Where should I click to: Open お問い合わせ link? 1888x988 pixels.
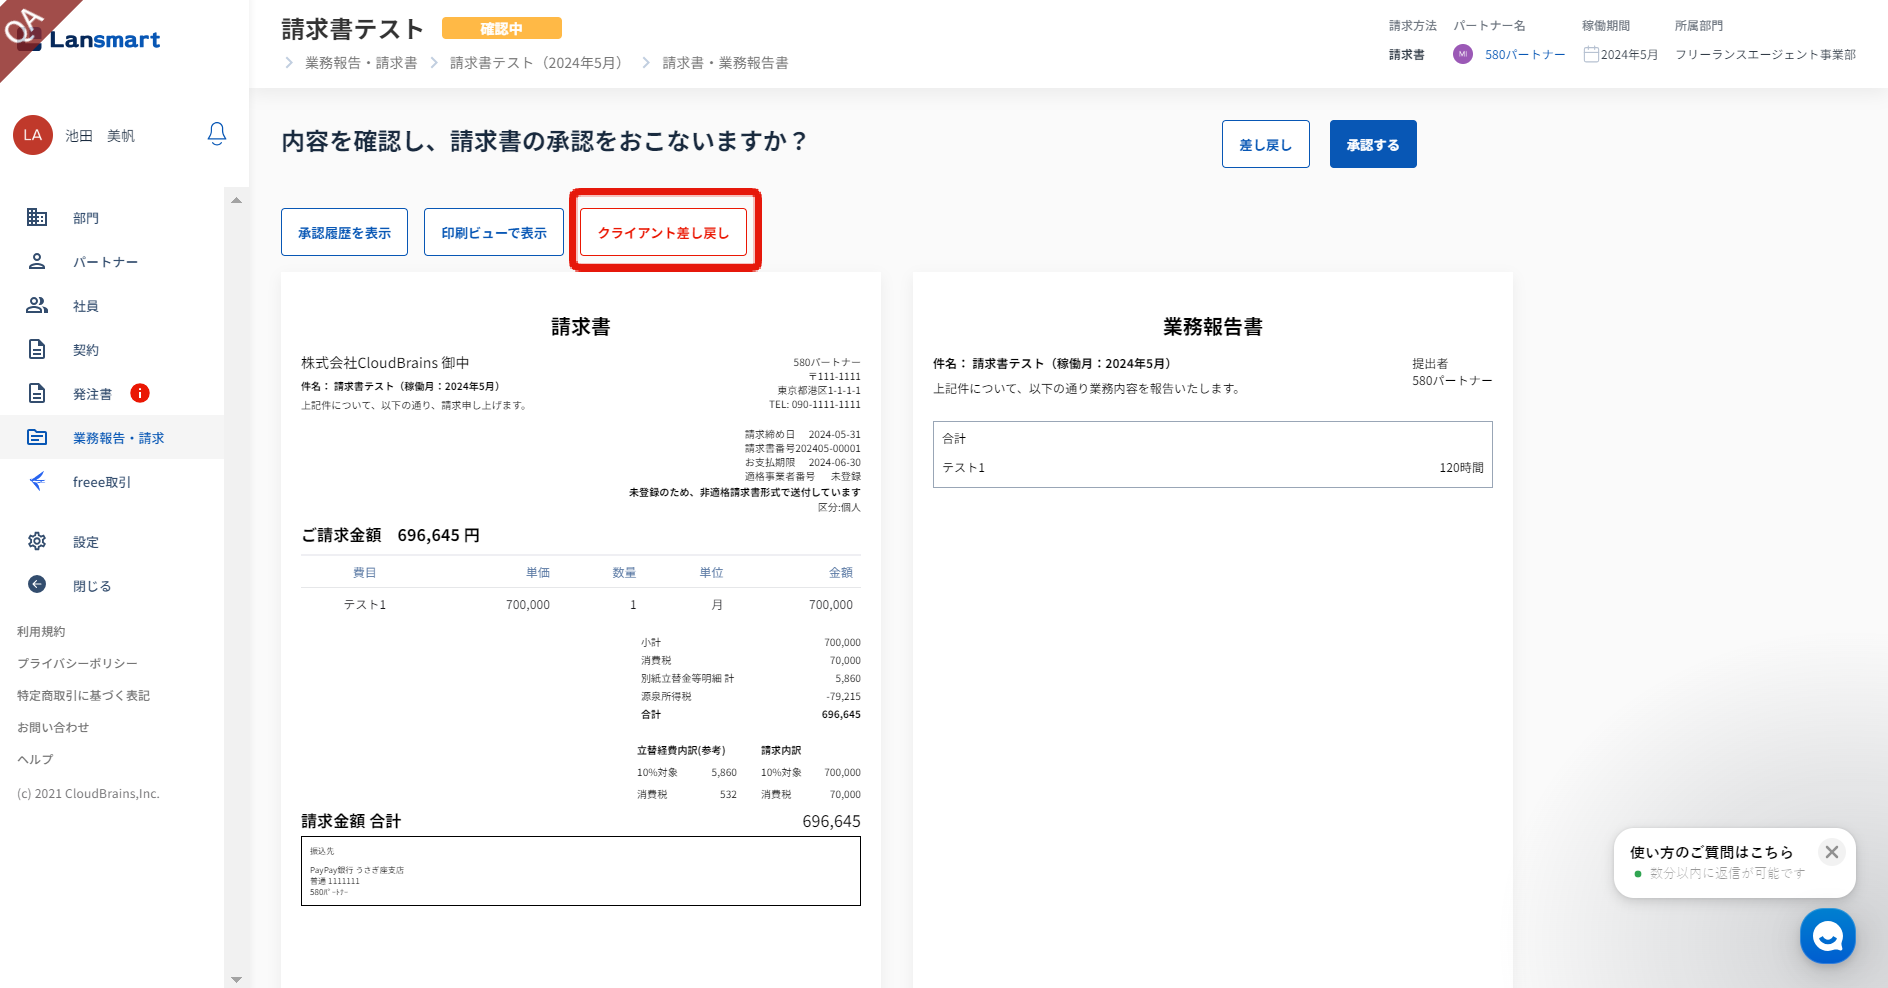[53, 728]
